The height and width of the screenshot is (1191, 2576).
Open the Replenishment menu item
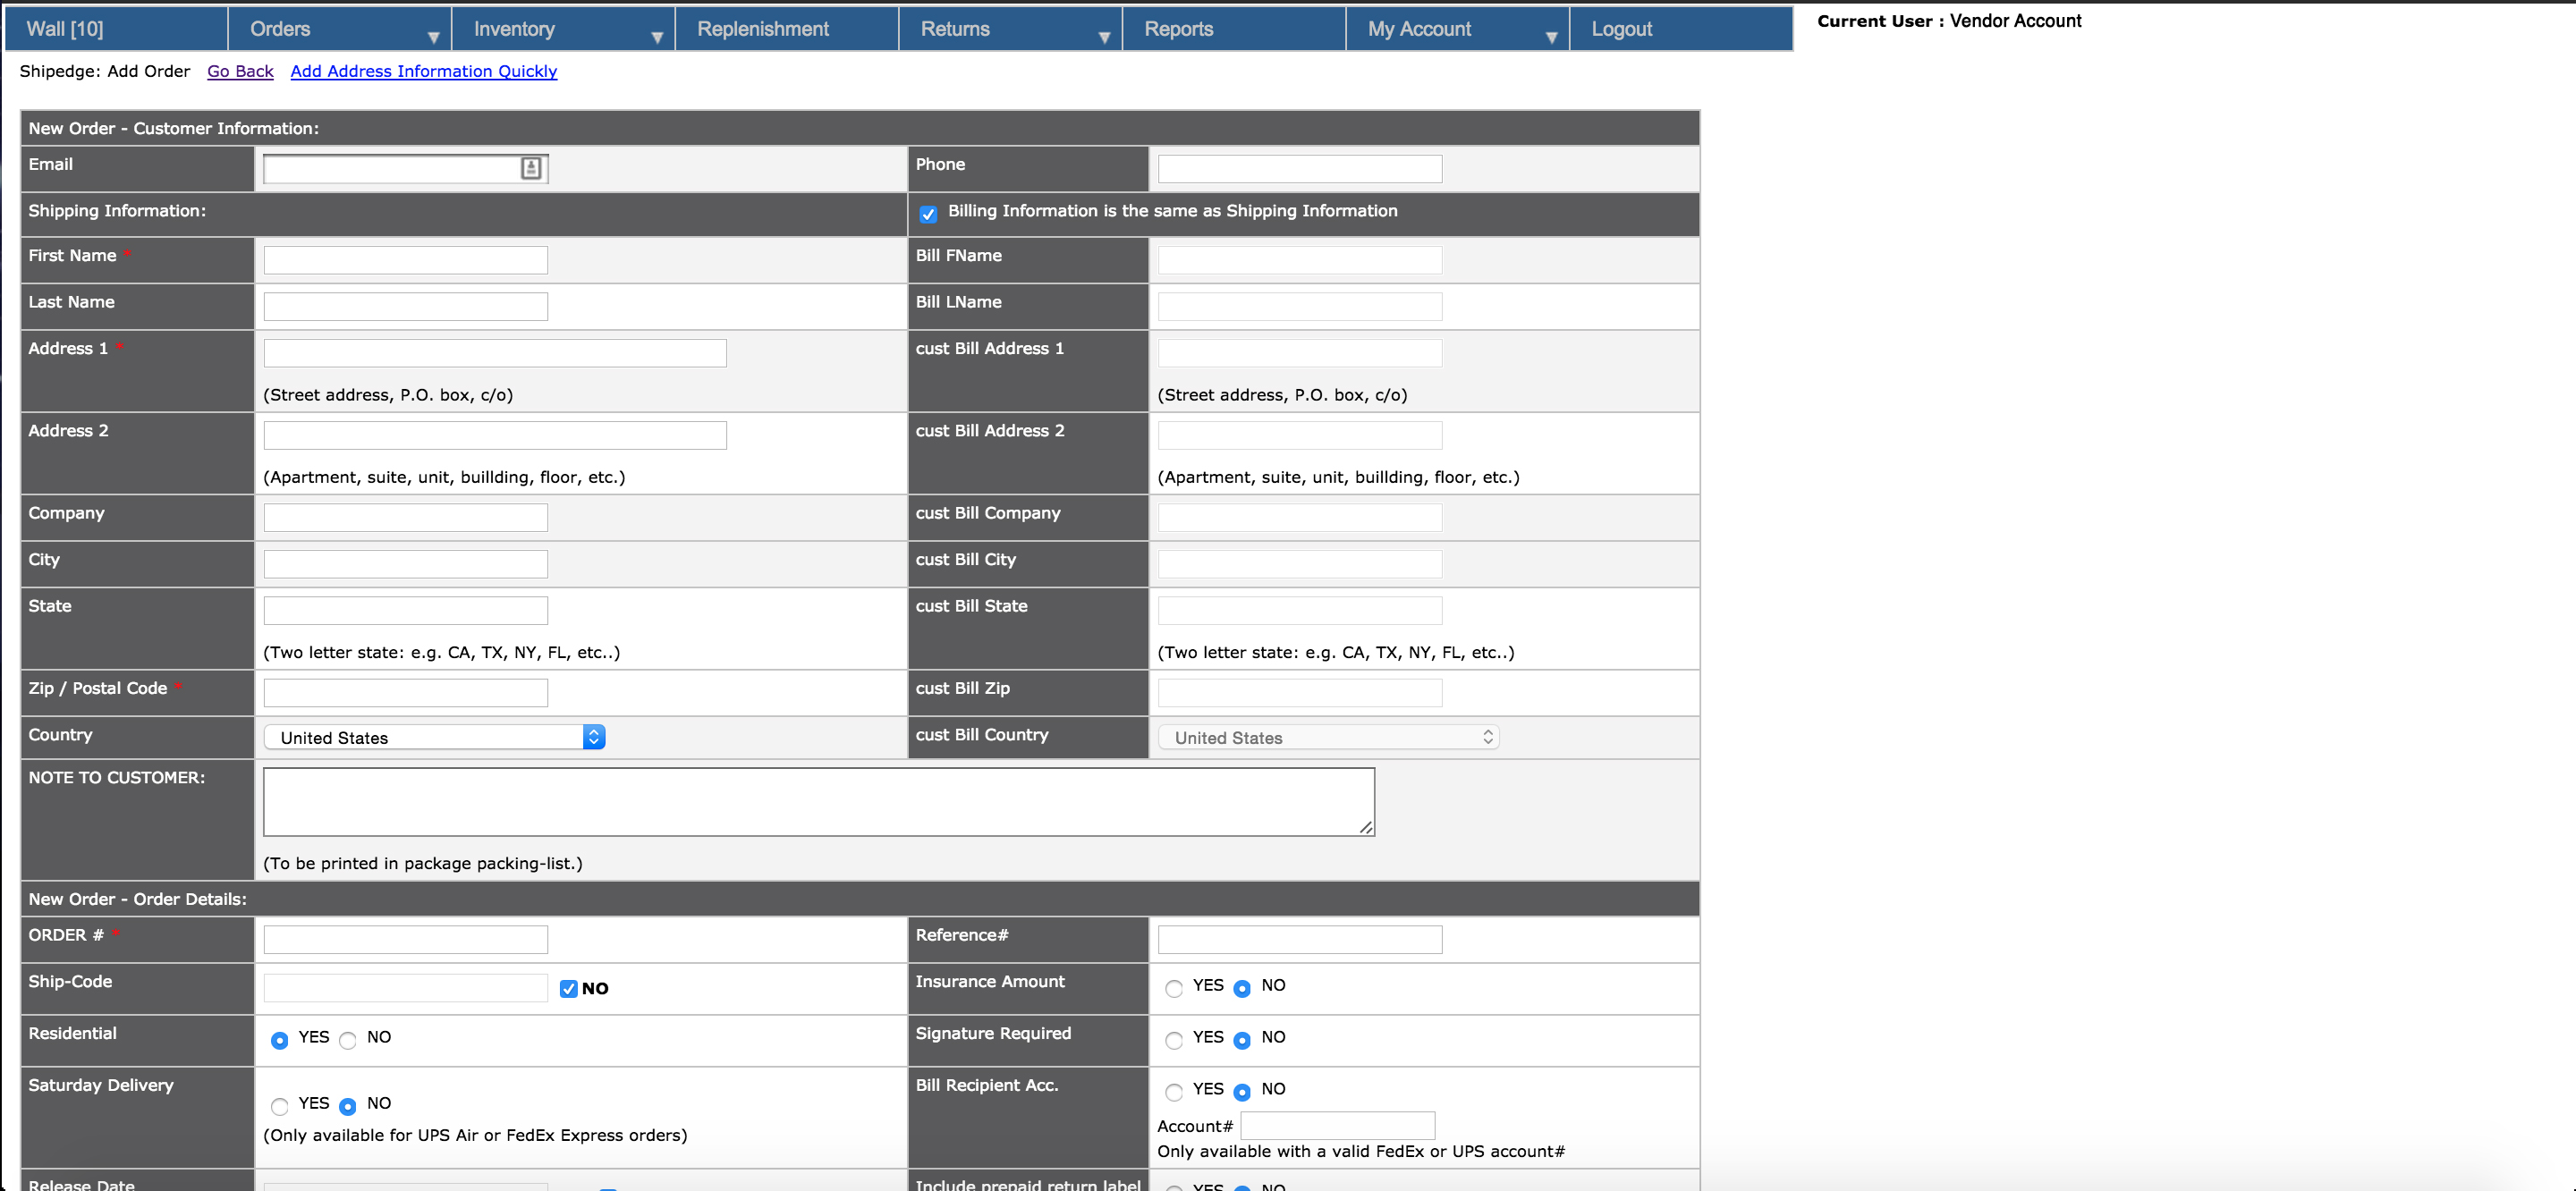click(762, 29)
